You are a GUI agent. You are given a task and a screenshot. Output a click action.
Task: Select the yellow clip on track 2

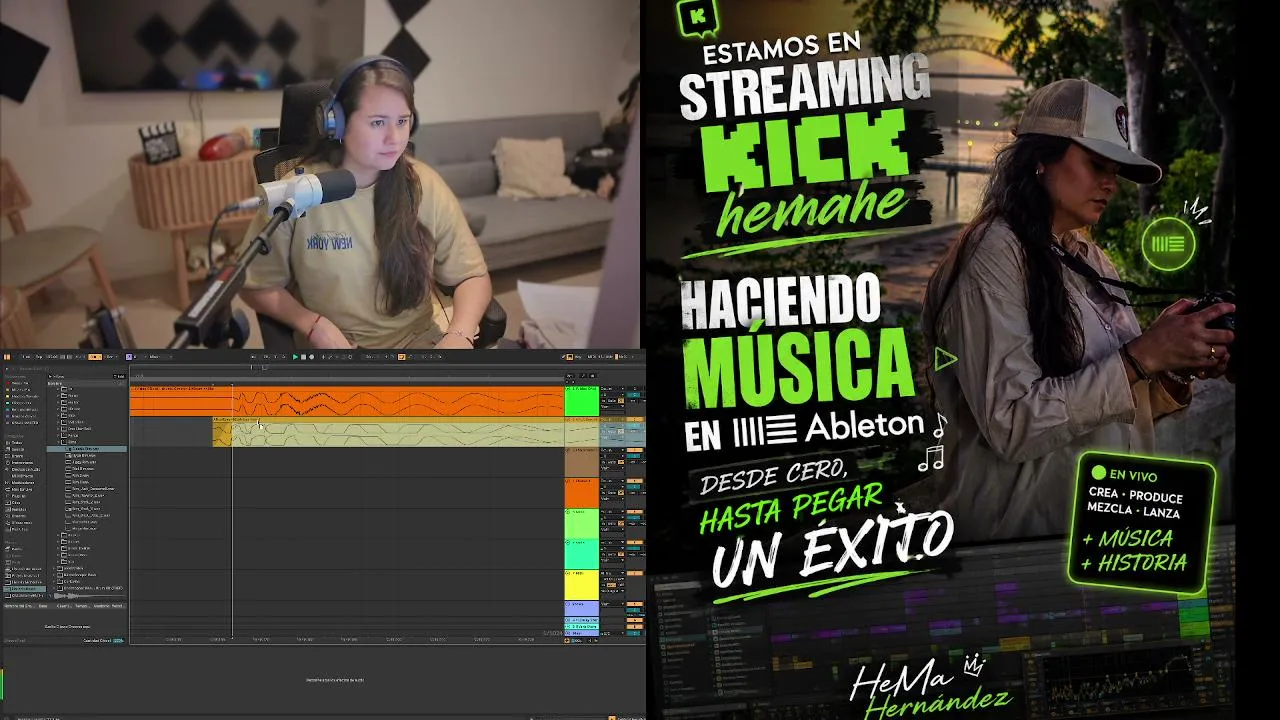pos(388,432)
